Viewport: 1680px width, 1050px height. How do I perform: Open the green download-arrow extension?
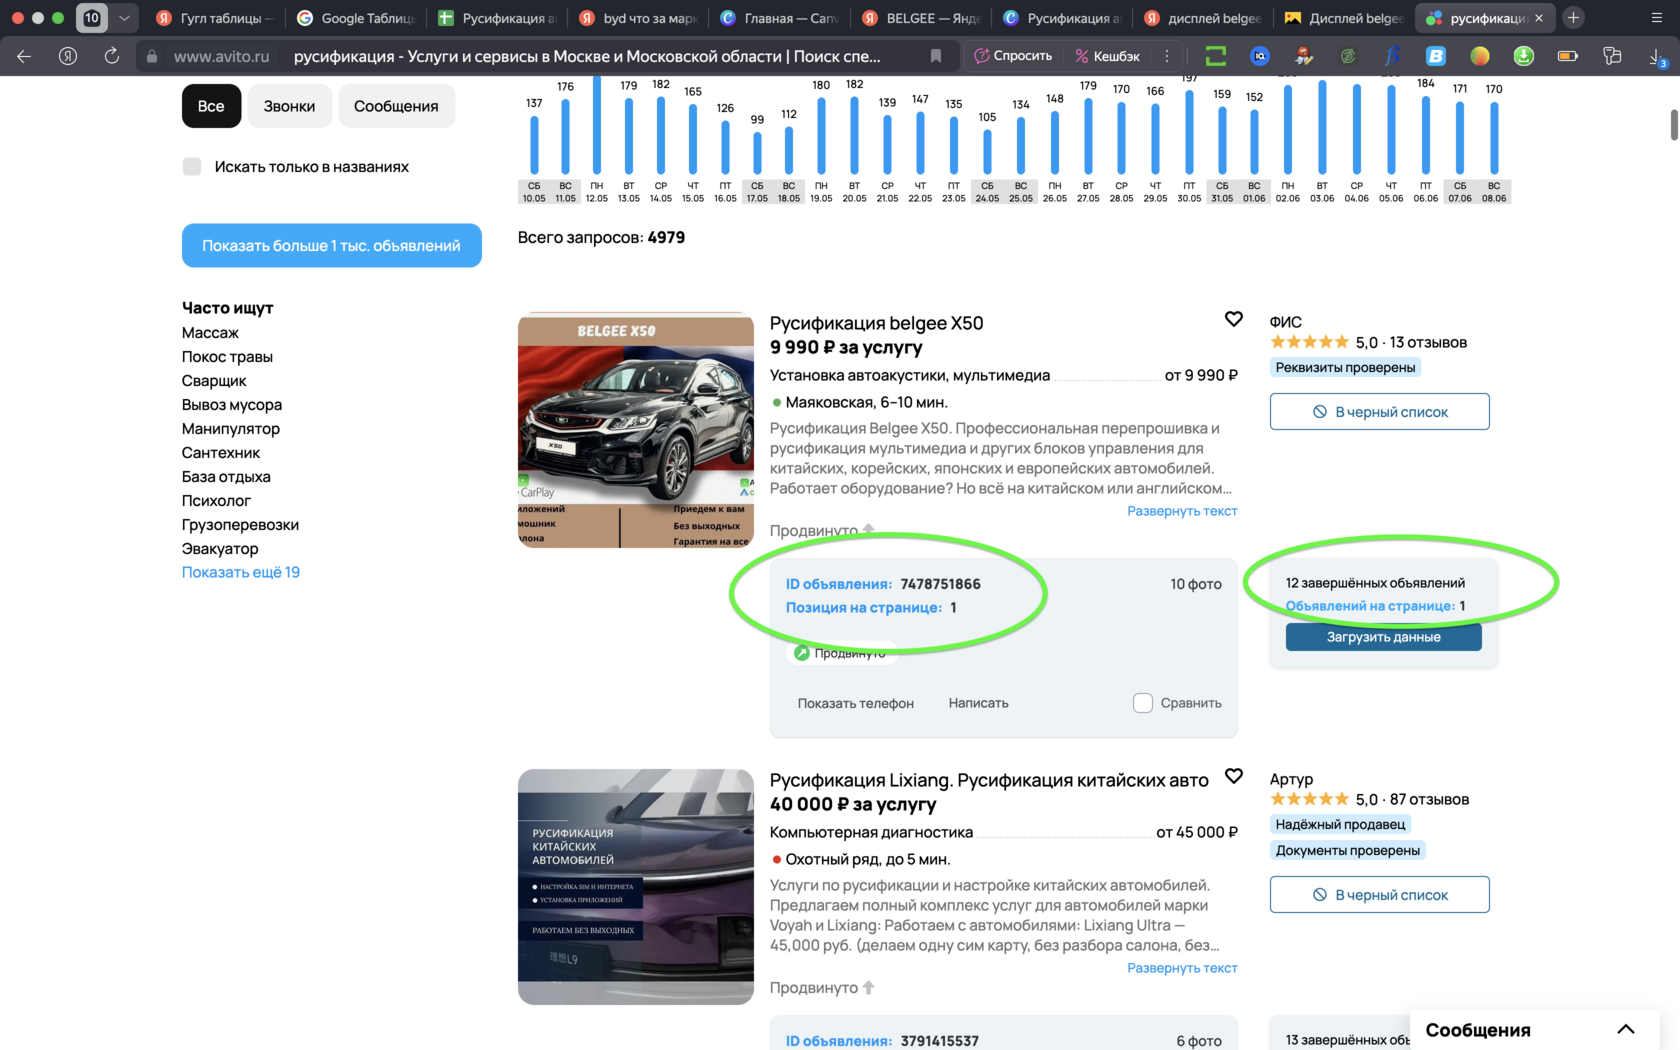coord(1524,56)
